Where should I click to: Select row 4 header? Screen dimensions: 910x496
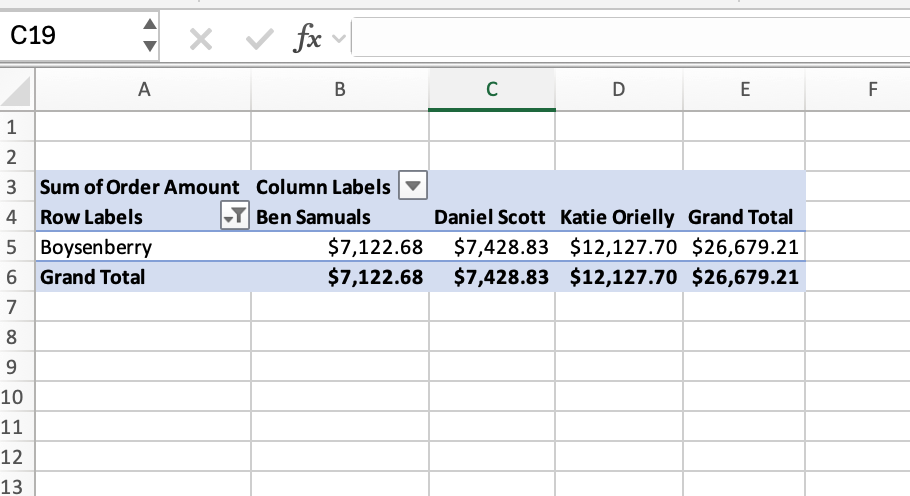17,217
